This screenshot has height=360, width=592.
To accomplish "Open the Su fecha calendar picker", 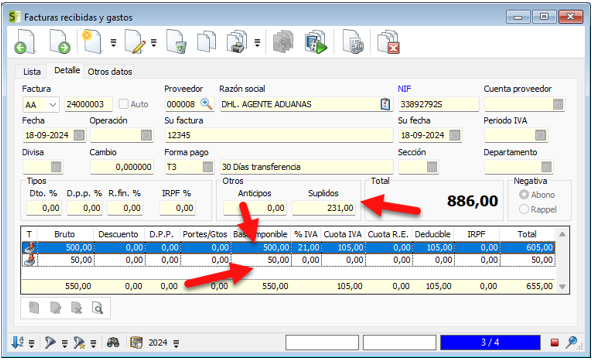I will coord(455,135).
